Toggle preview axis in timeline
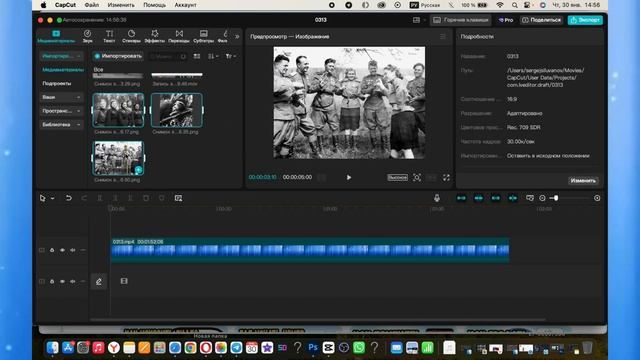Image resolution: width=640 pixels, height=360 pixels. (x=513, y=198)
